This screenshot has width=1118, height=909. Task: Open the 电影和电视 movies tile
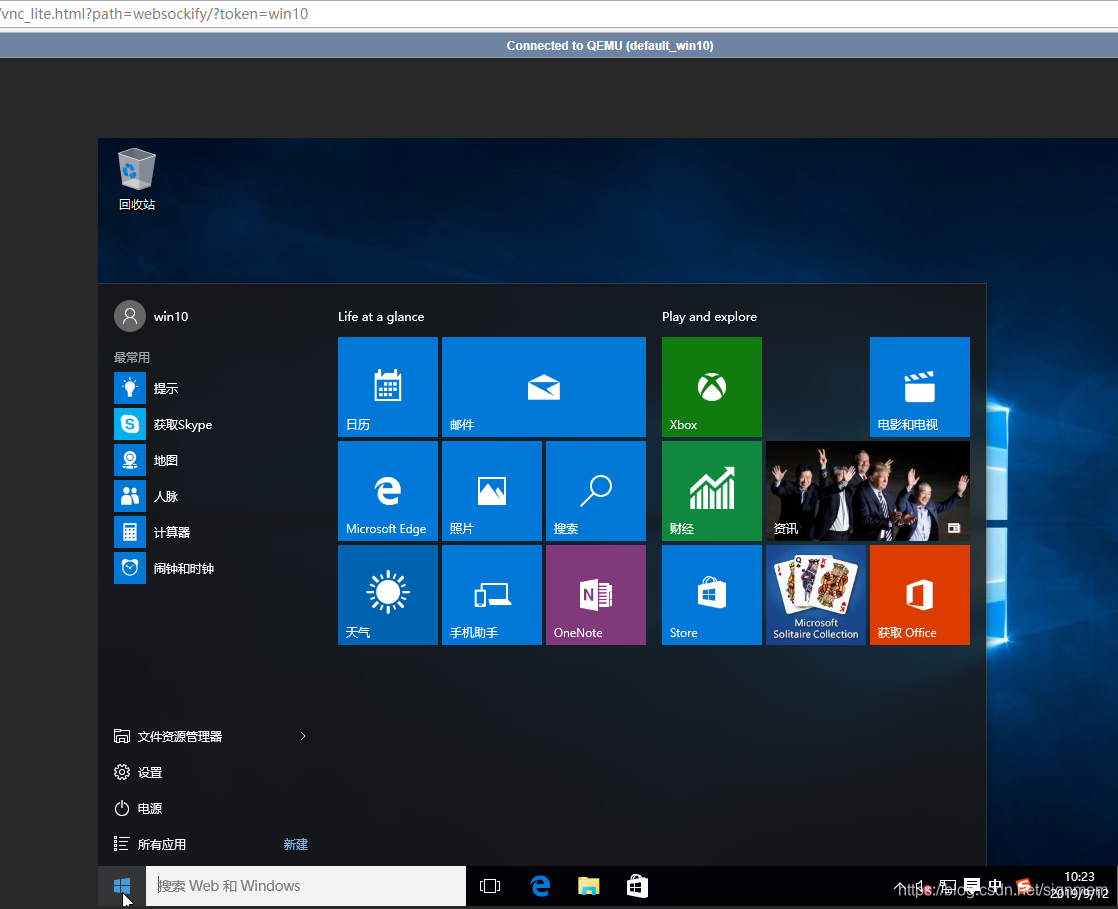coord(920,387)
